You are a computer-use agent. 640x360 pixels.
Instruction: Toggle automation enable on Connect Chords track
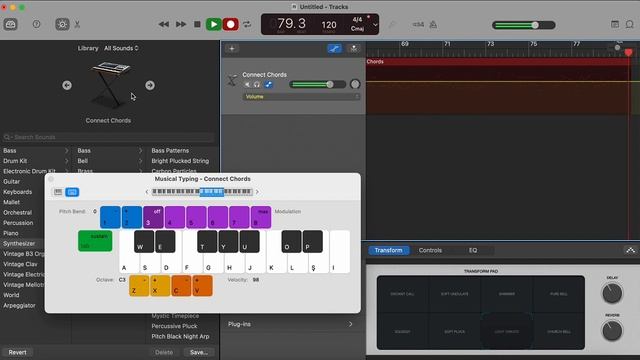[268, 84]
